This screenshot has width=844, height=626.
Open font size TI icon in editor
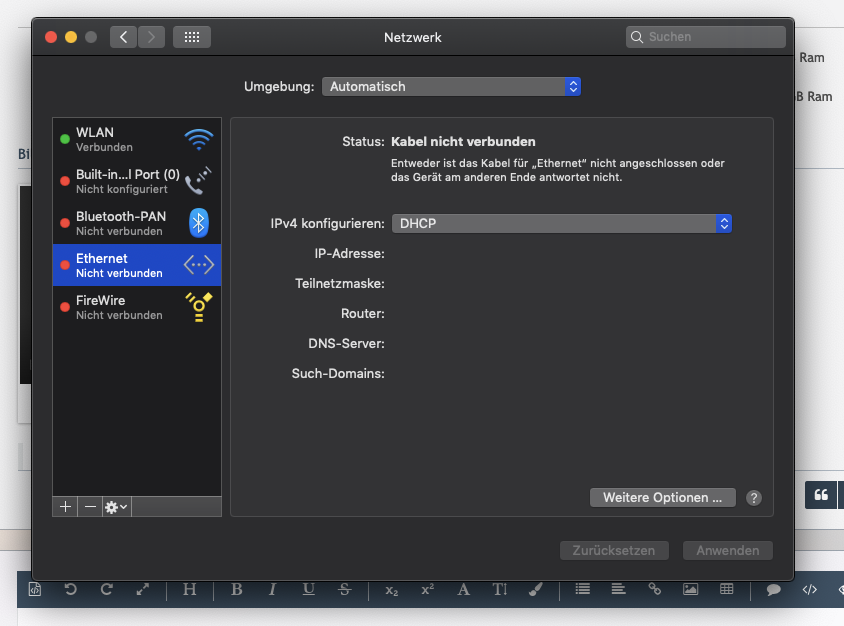500,589
